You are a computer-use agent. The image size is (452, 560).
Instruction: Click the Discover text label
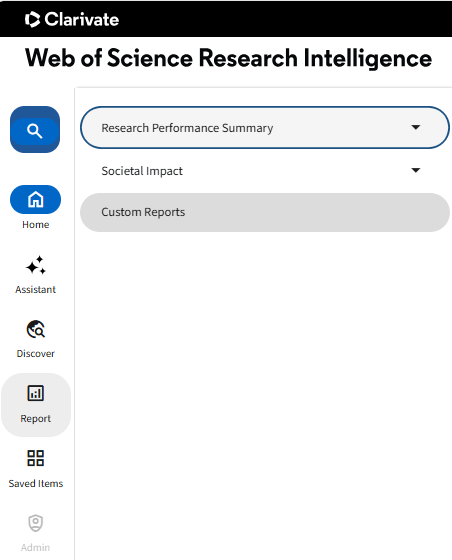35,354
